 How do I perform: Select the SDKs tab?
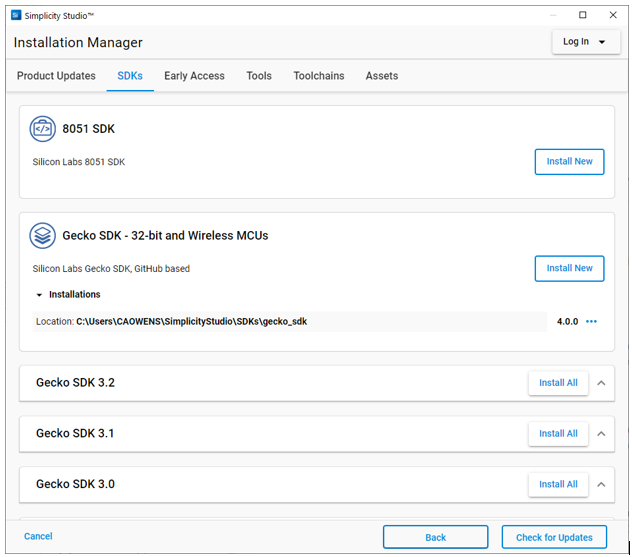point(130,76)
